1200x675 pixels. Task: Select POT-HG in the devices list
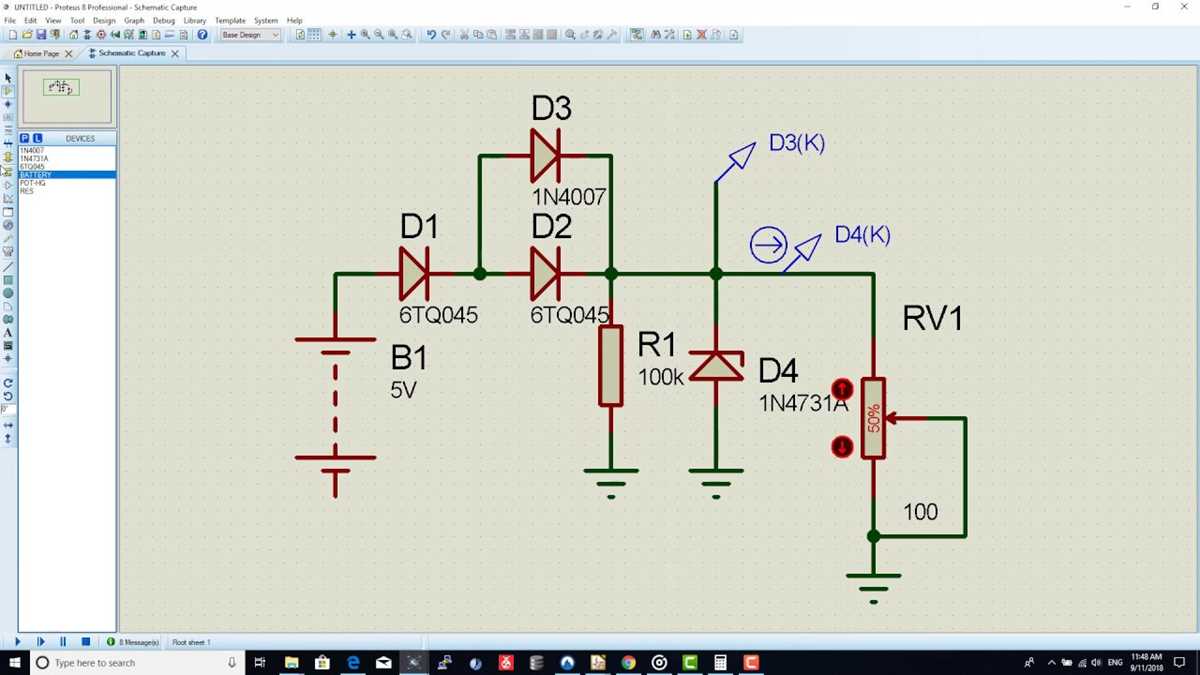tap(67, 183)
